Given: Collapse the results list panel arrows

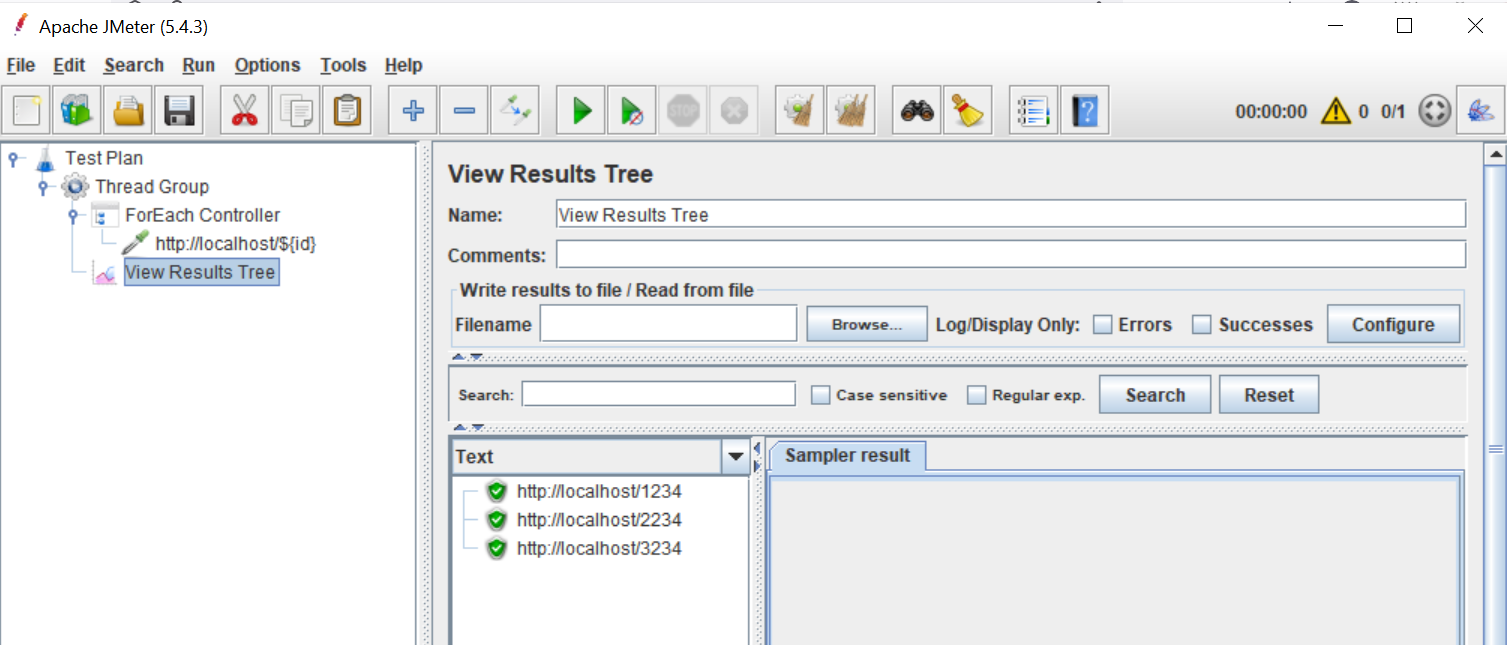Looking at the screenshot, I should pyautogui.click(x=757, y=456).
